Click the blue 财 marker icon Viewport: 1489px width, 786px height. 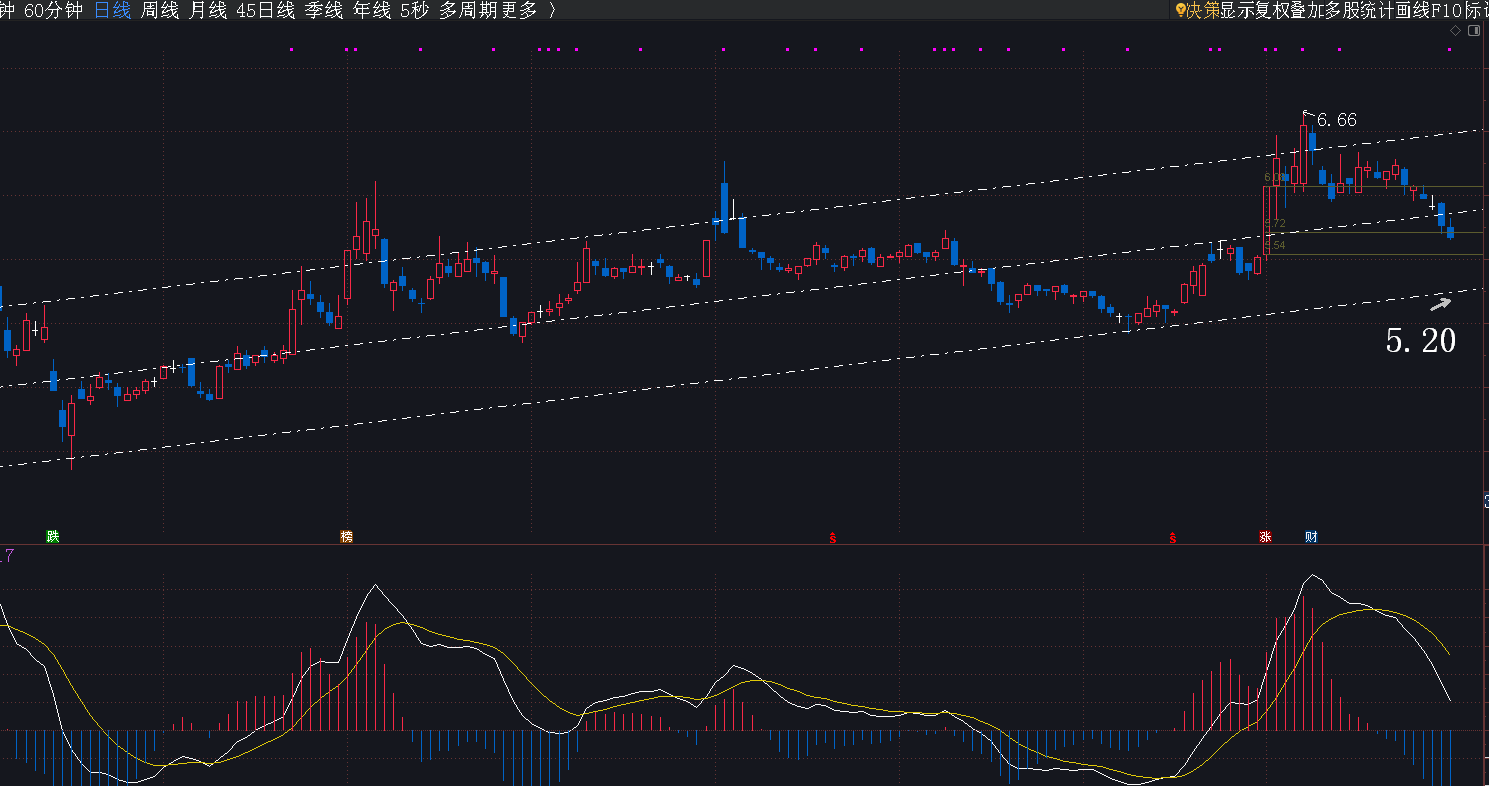click(1310, 537)
